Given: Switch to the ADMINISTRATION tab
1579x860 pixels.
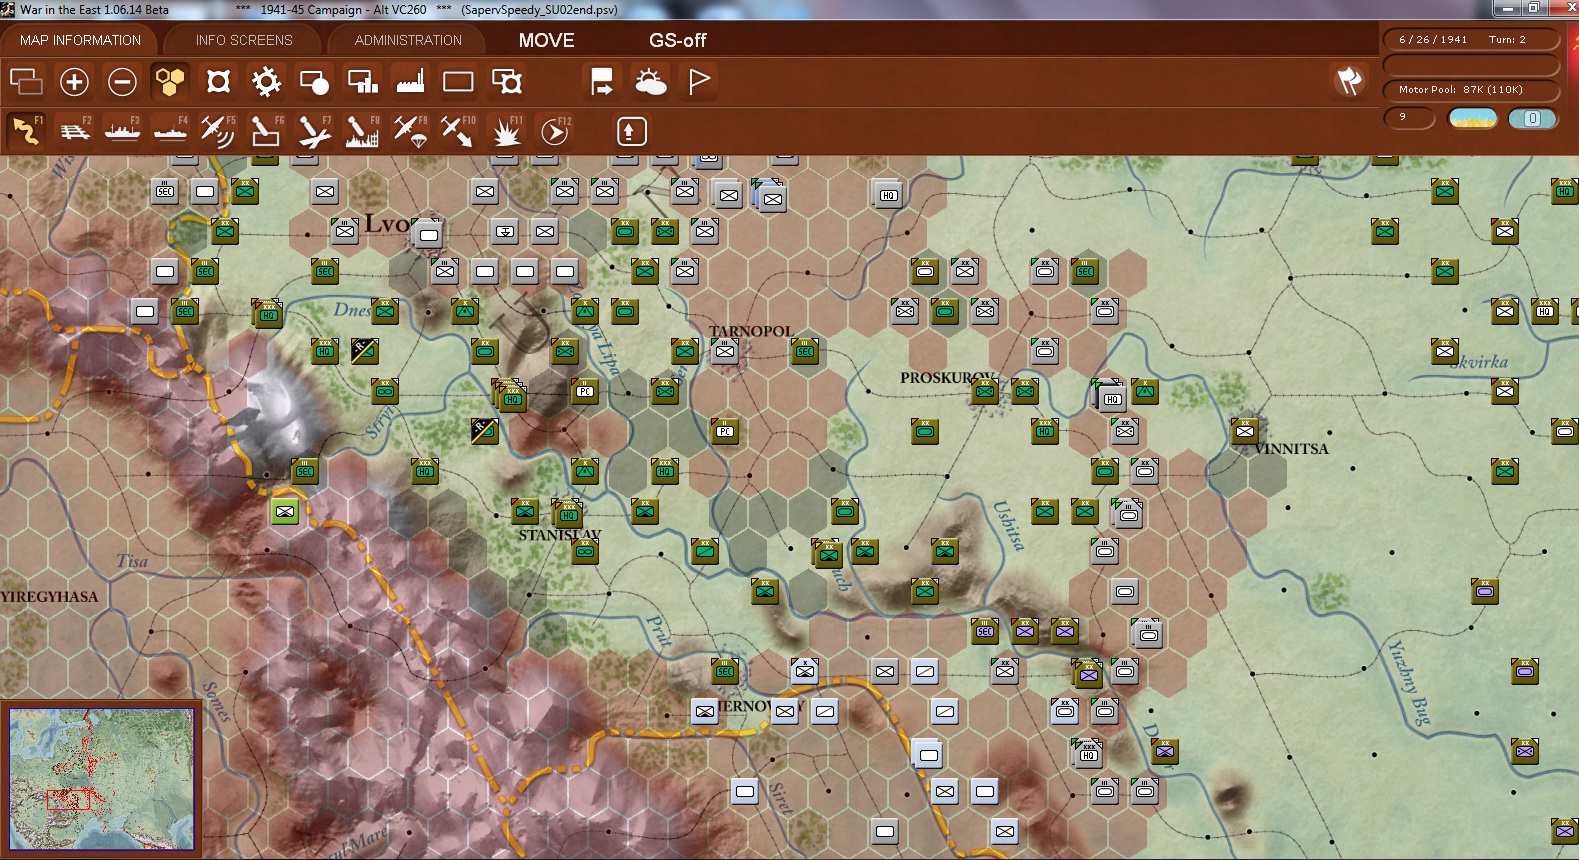Looking at the screenshot, I should [408, 40].
